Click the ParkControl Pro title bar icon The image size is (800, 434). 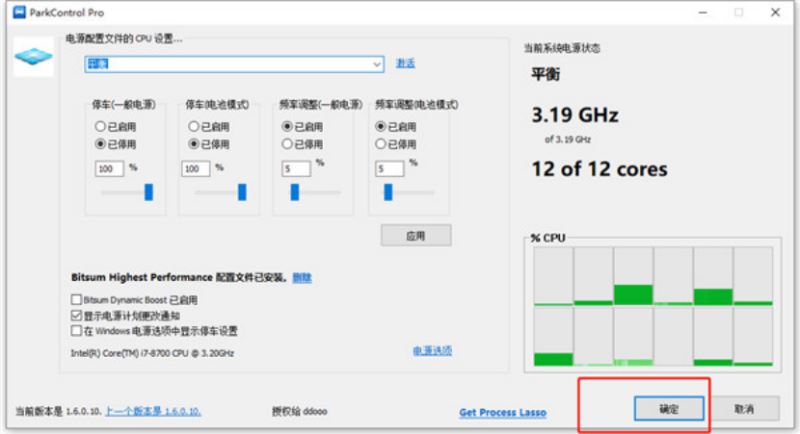(x=19, y=12)
